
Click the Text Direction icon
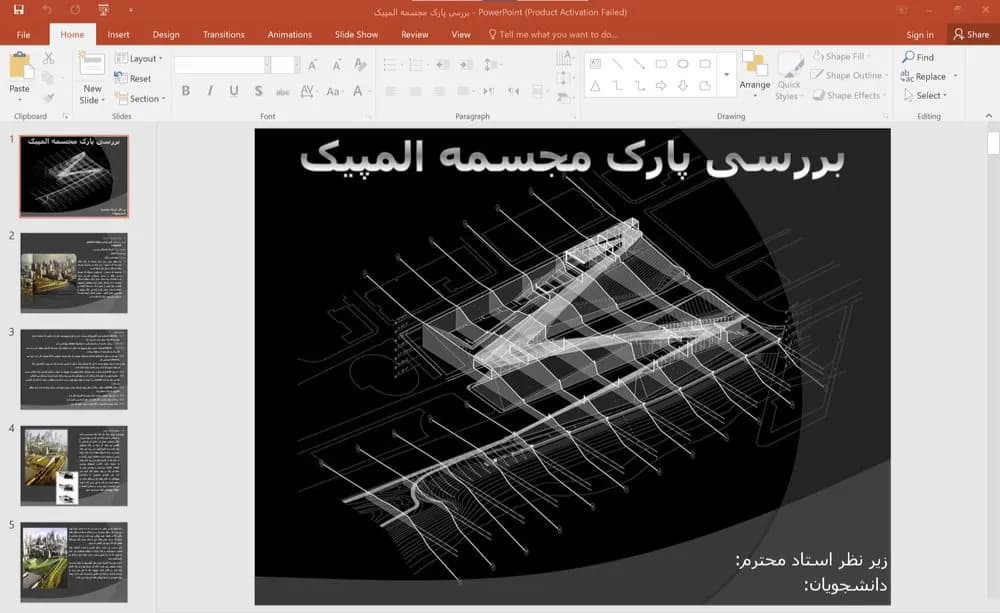pos(564,59)
